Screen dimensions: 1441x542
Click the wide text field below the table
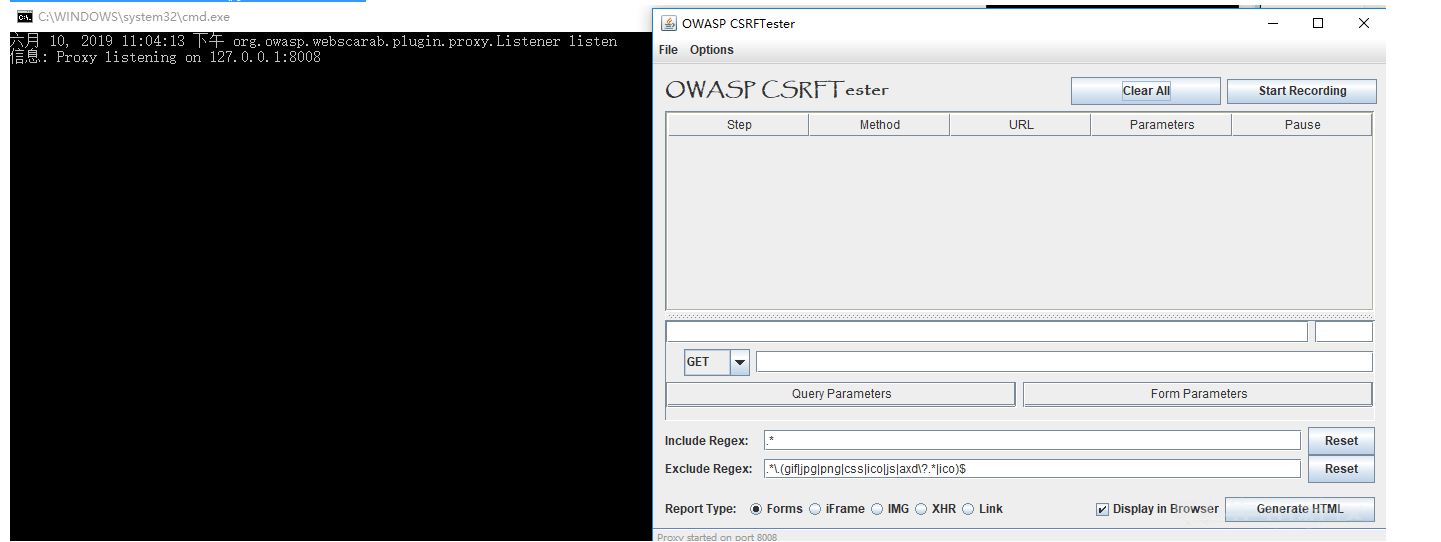coord(986,332)
